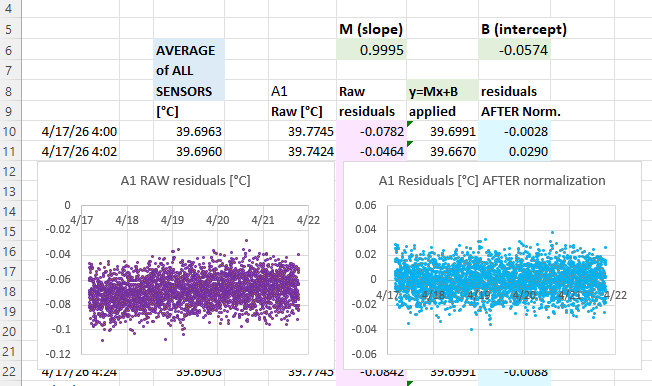The image size is (652, 386).
Task: Select the after-normalization residual cell 0.0290
Action: [x=514, y=151]
